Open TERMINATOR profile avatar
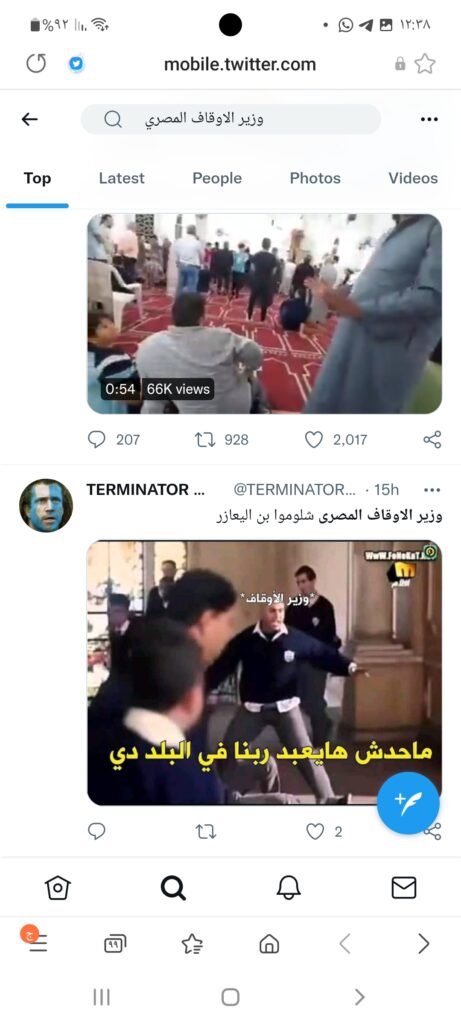 coord(46,505)
